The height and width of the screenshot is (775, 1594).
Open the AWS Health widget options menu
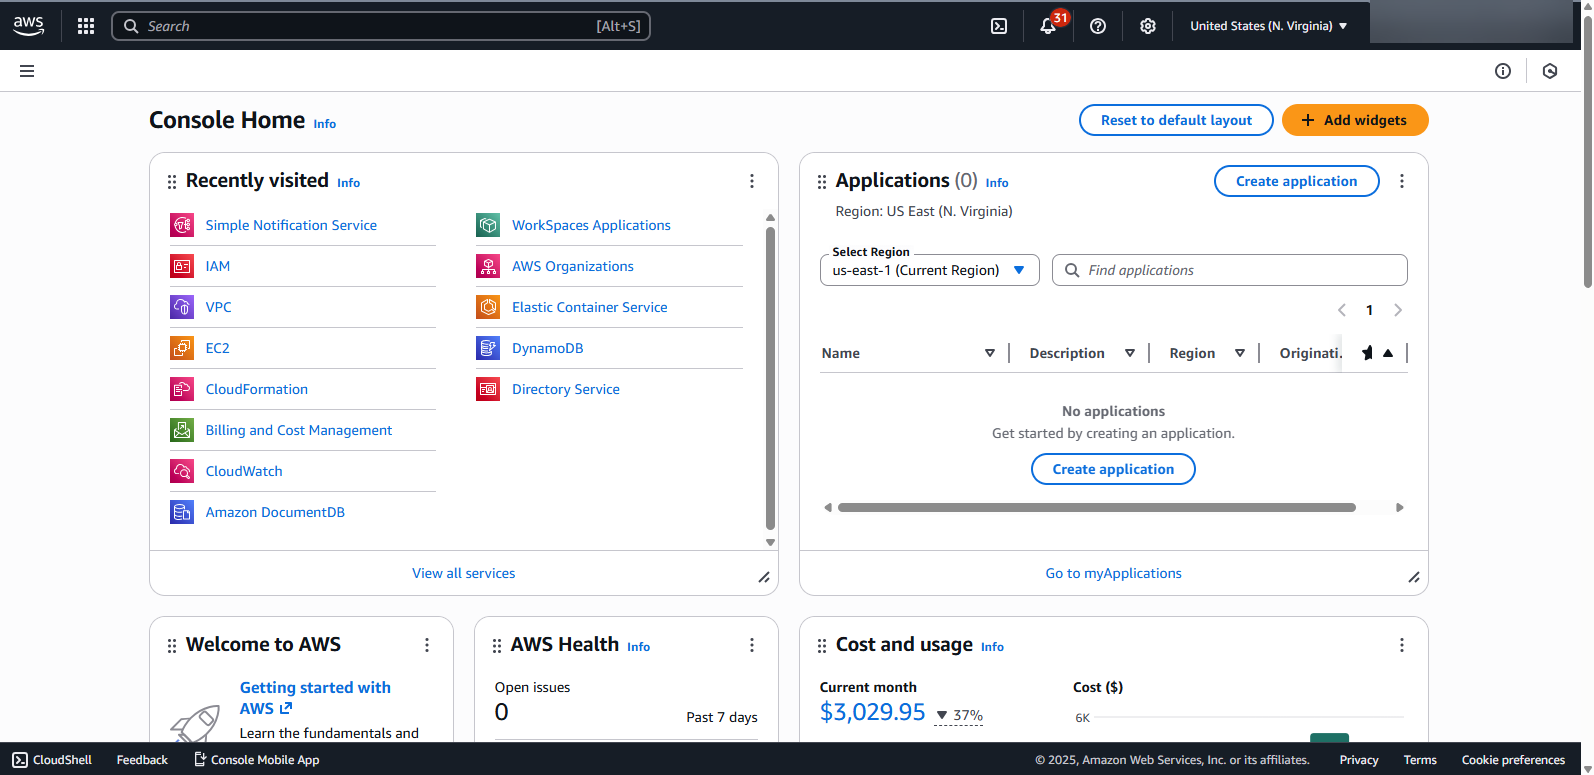coord(752,645)
